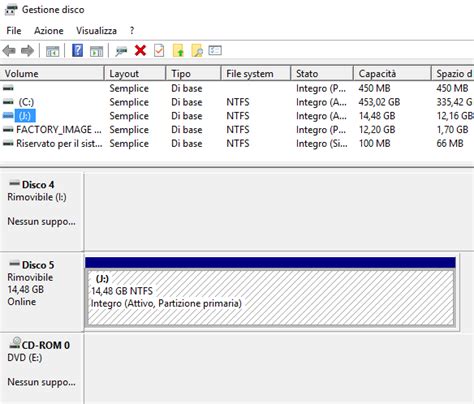Screen dimensions: 474x404
Task: Click the Back arrow in toolbar
Action: (x=9, y=51)
